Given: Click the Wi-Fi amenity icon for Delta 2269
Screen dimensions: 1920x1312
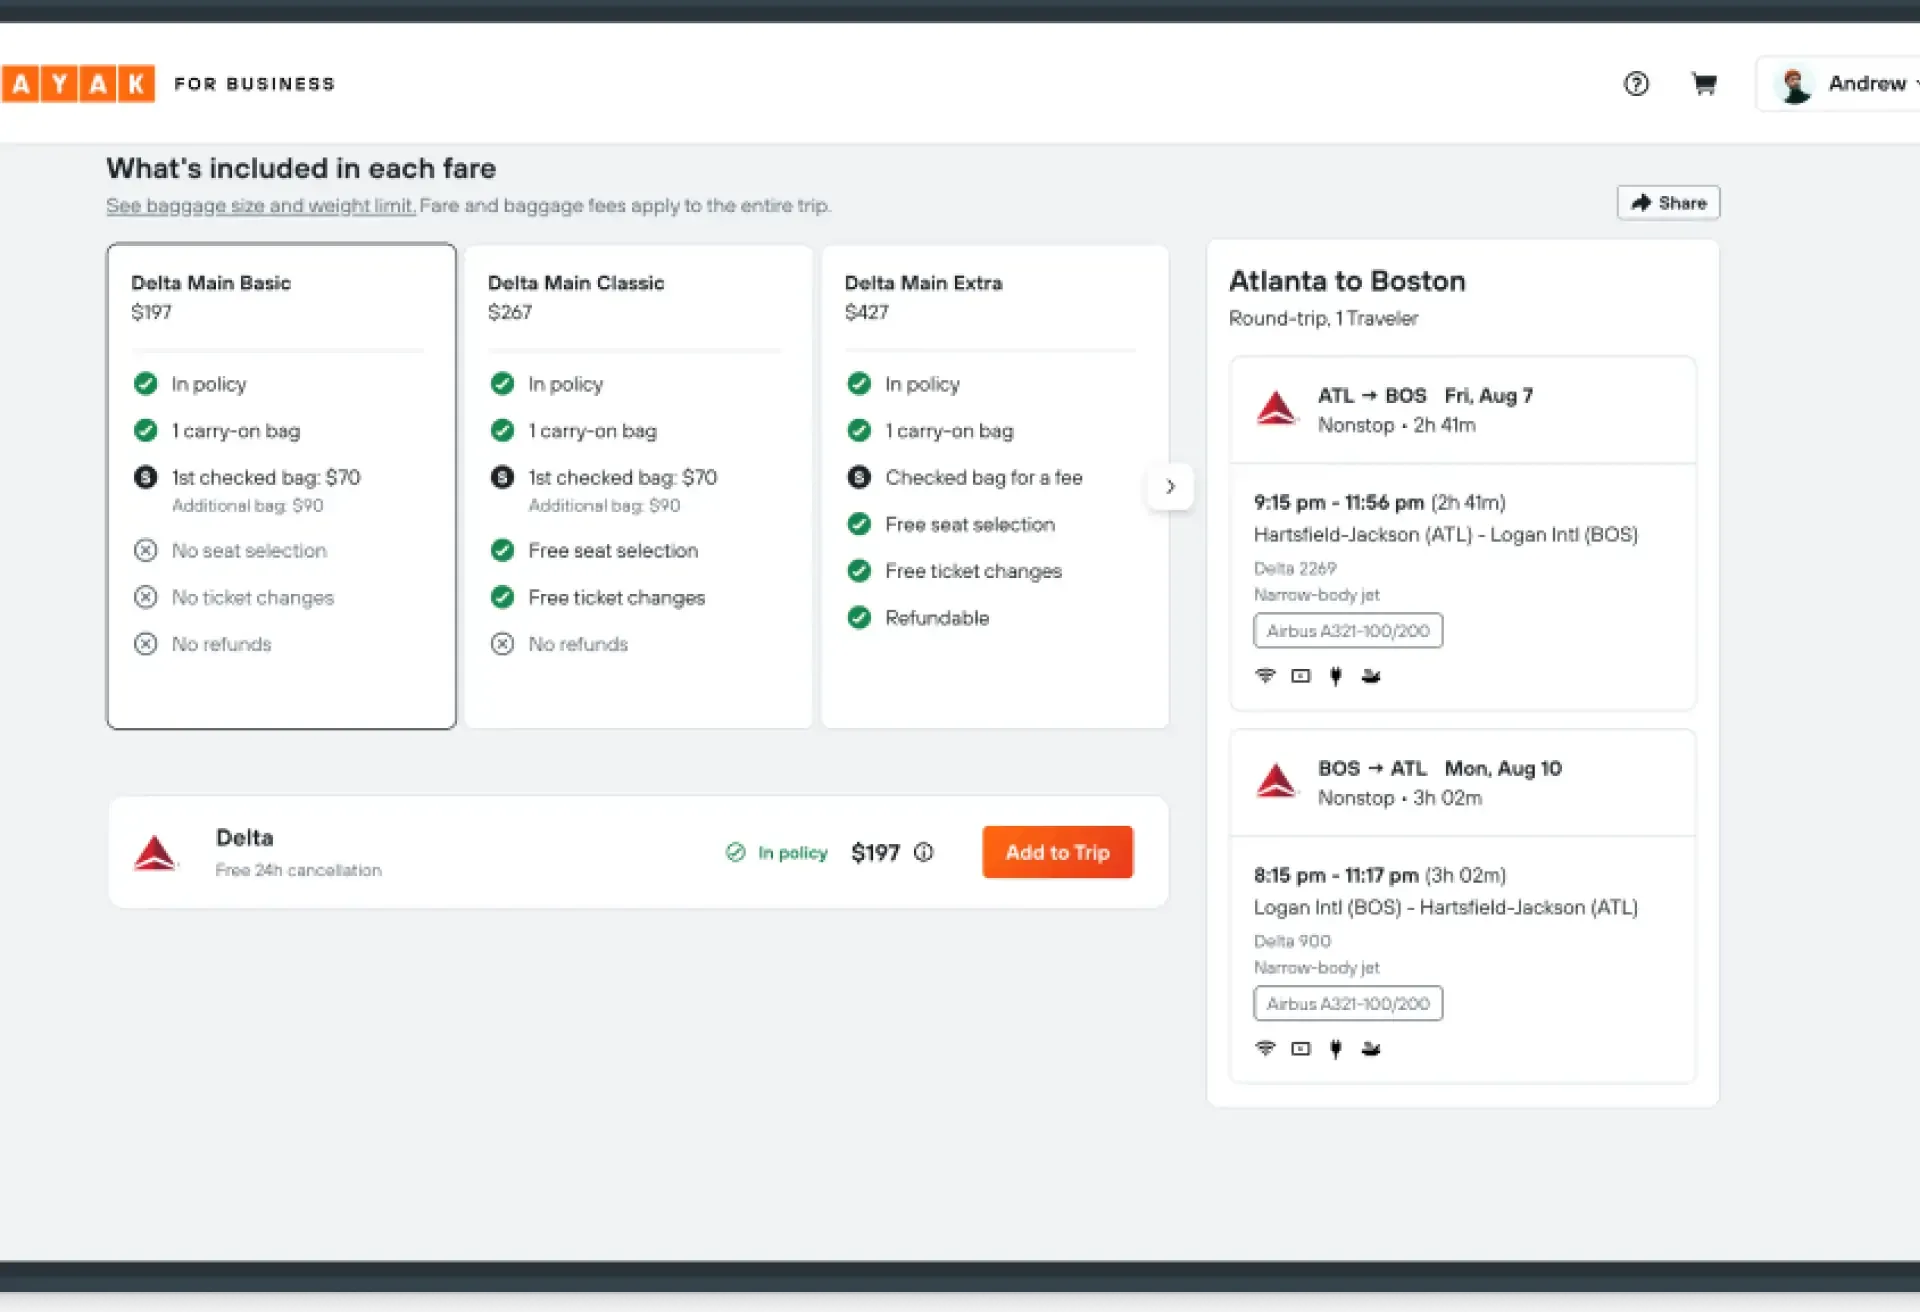Looking at the screenshot, I should (1265, 676).
